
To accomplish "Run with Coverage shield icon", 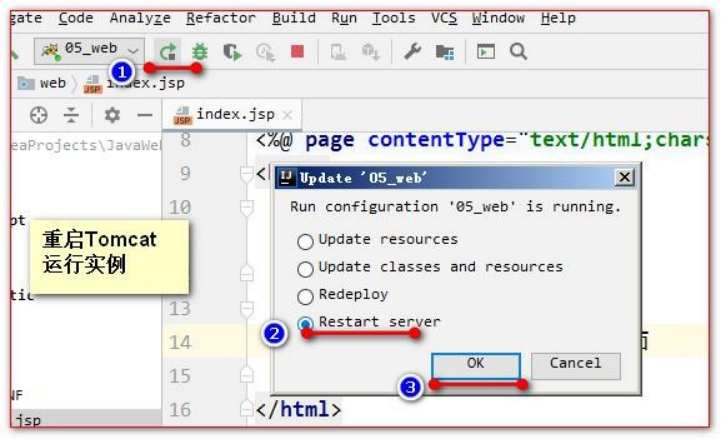I will pyautogui.click(x=232, y=52).
